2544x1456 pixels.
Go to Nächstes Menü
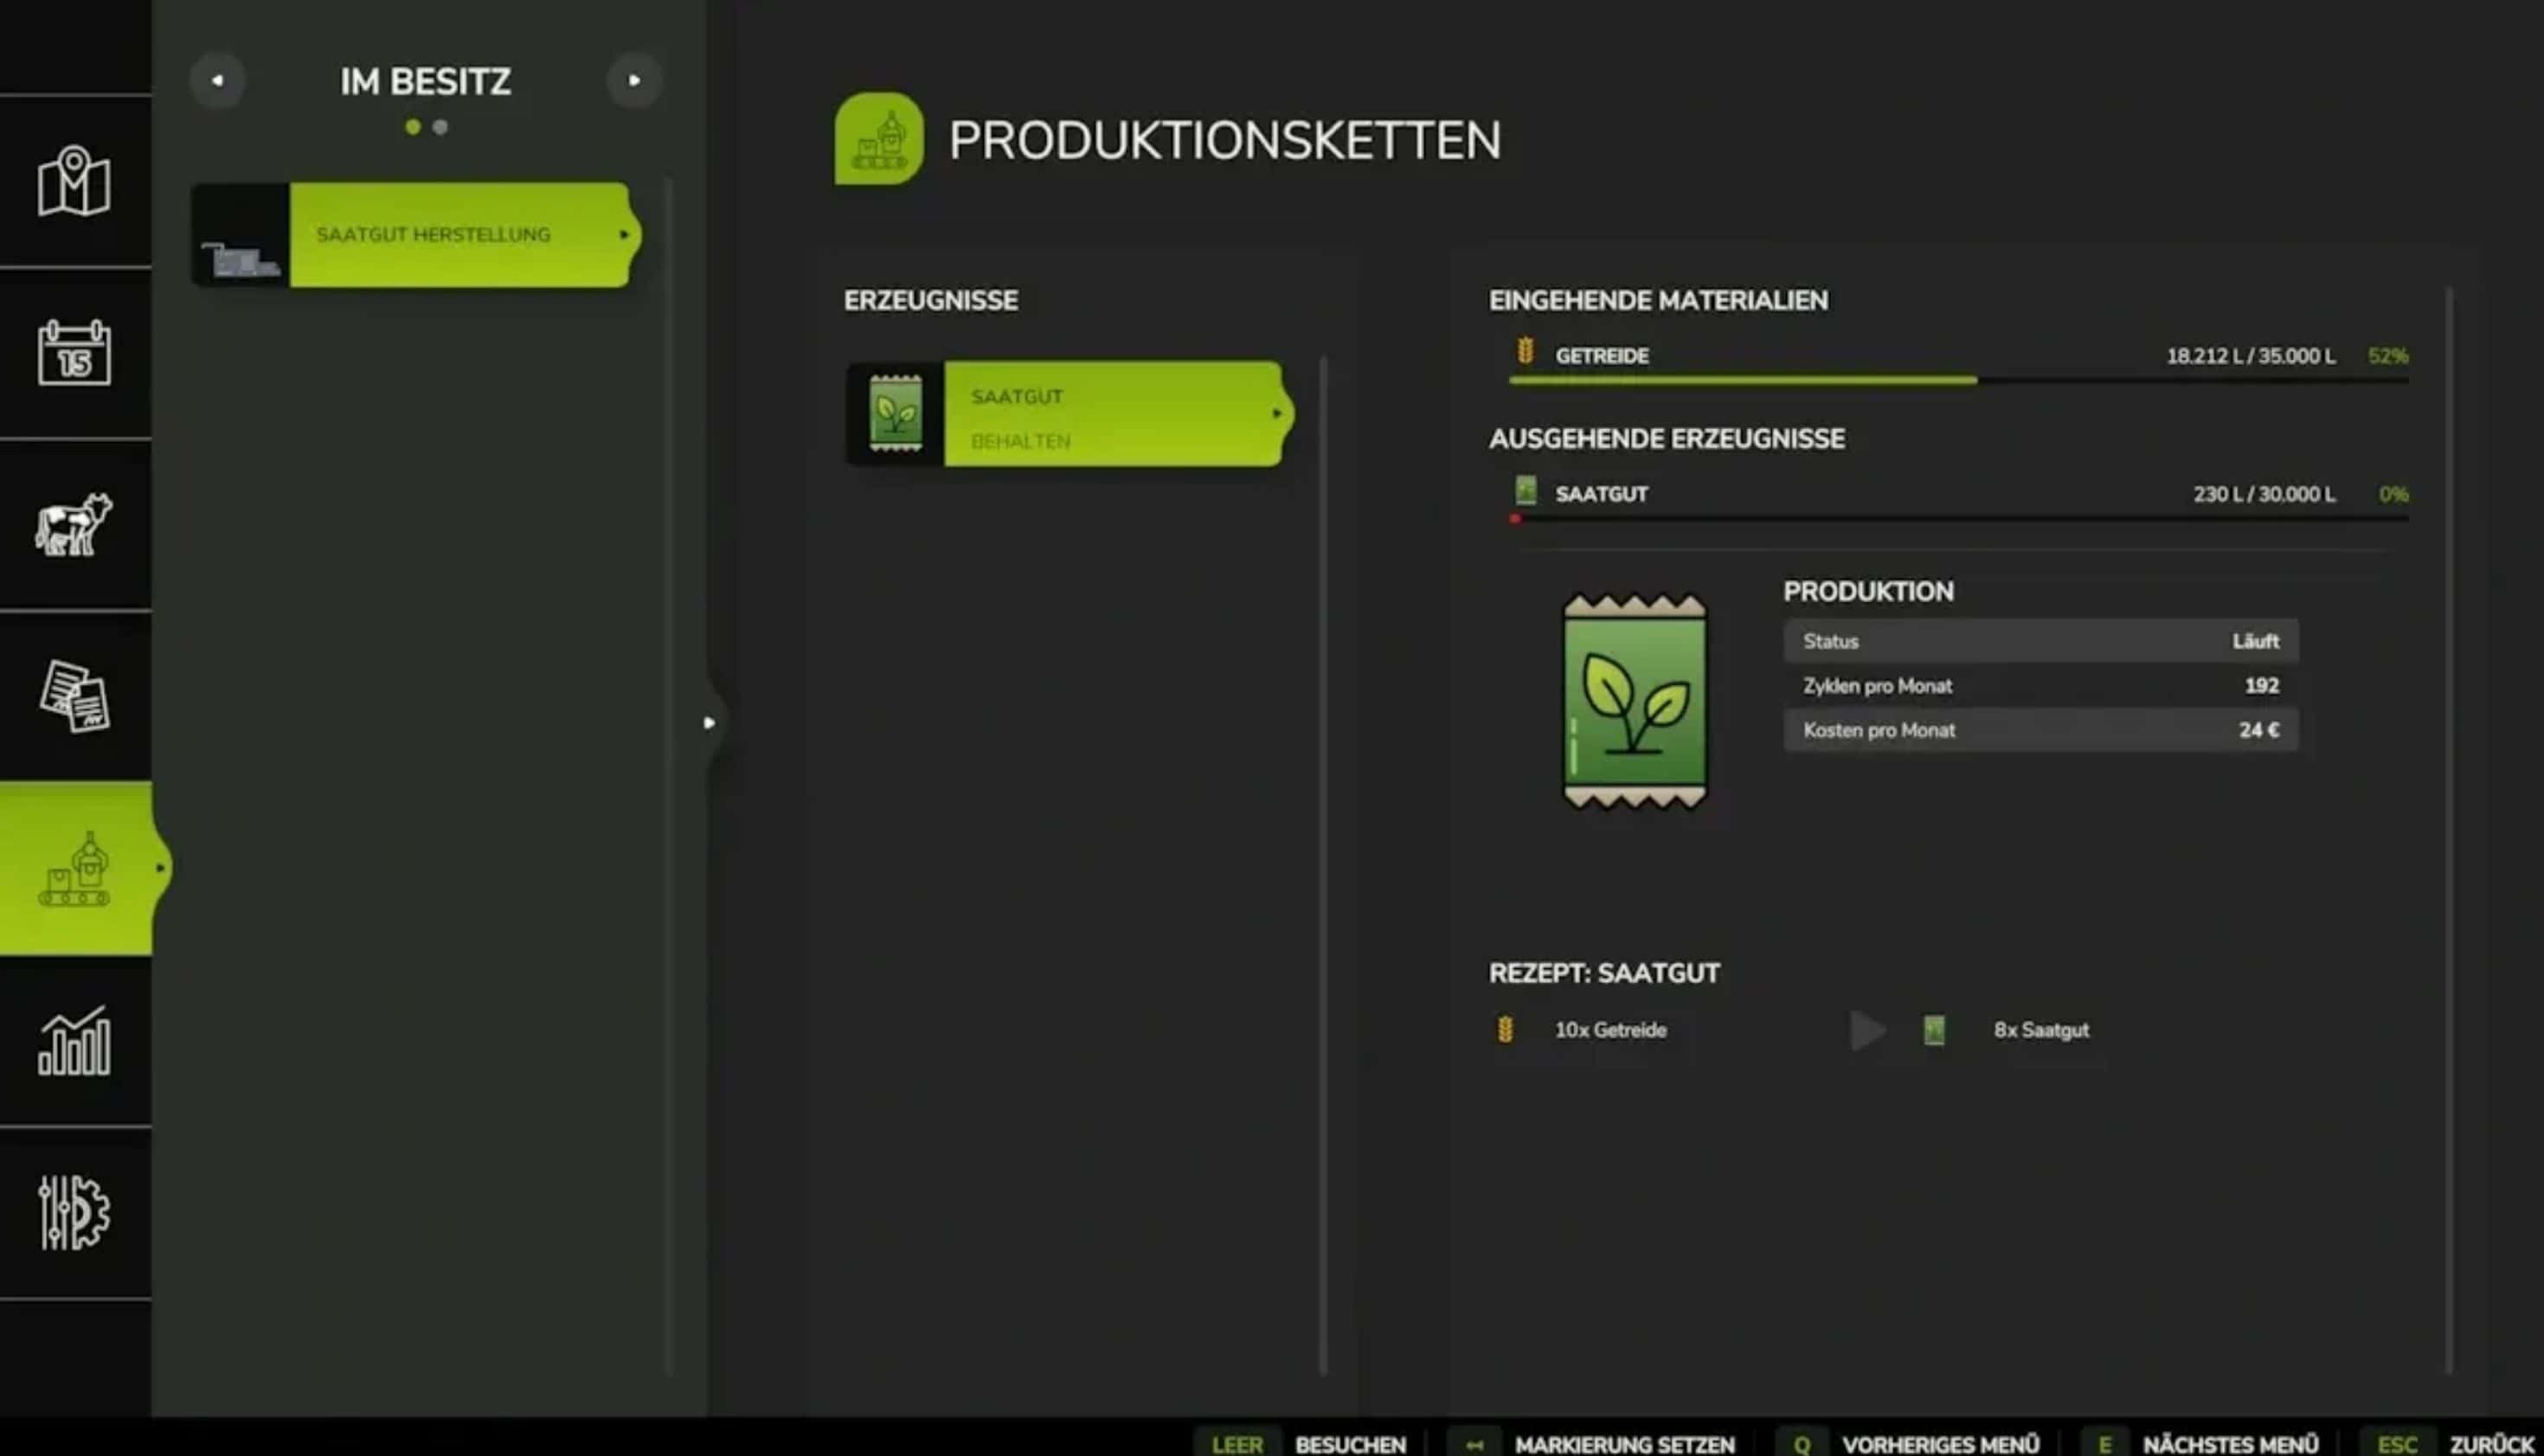click(x=2229, y=1444)
